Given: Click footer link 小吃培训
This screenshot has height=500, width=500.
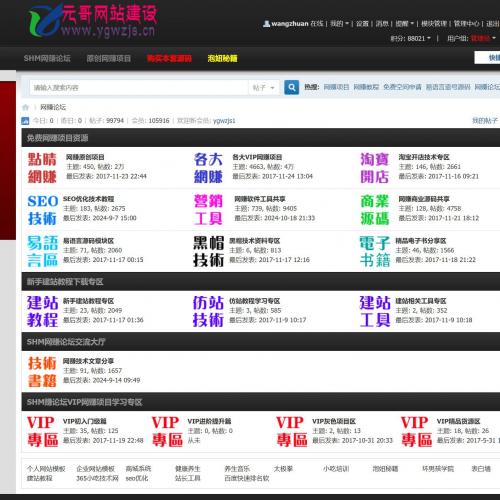Looking at the screenshot, I should pos(336,469).
